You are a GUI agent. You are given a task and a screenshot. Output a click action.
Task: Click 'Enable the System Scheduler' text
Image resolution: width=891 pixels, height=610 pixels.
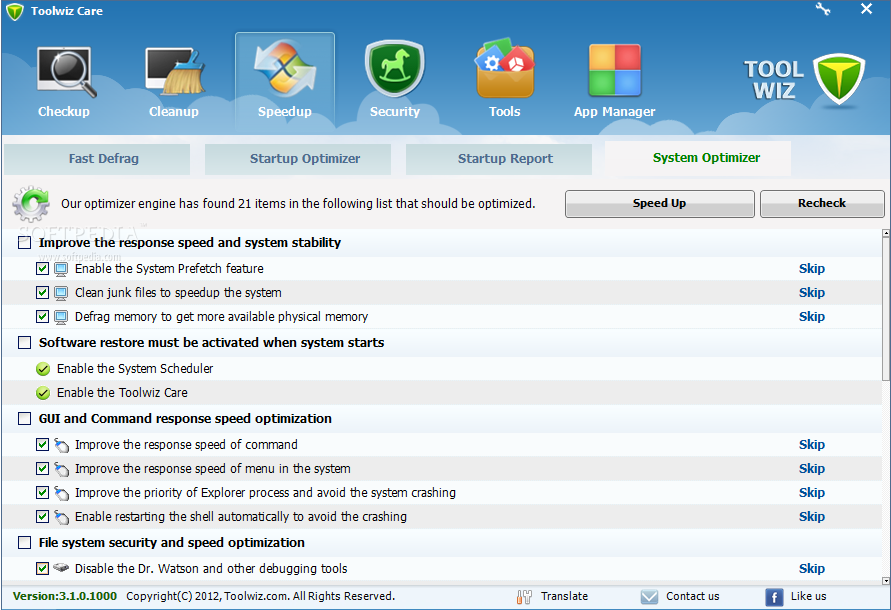[135, 369]
